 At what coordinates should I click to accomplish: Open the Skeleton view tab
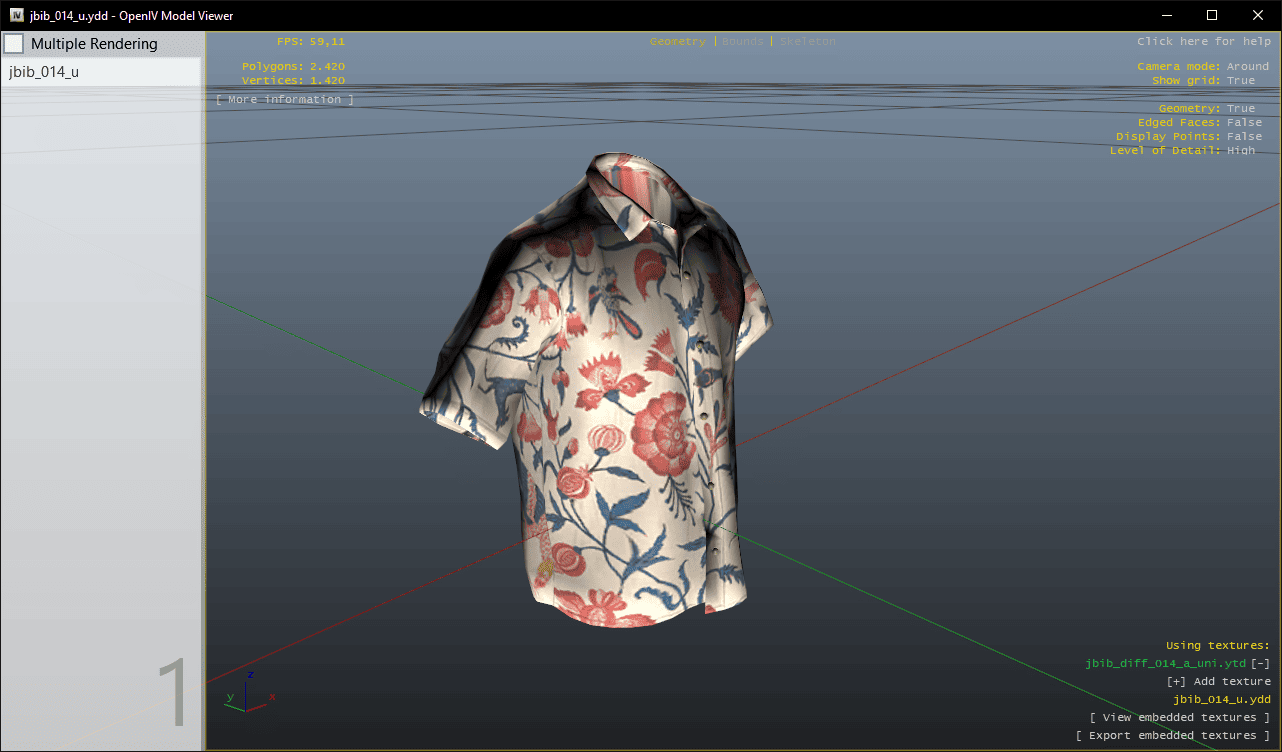click(x=807, y=41)
